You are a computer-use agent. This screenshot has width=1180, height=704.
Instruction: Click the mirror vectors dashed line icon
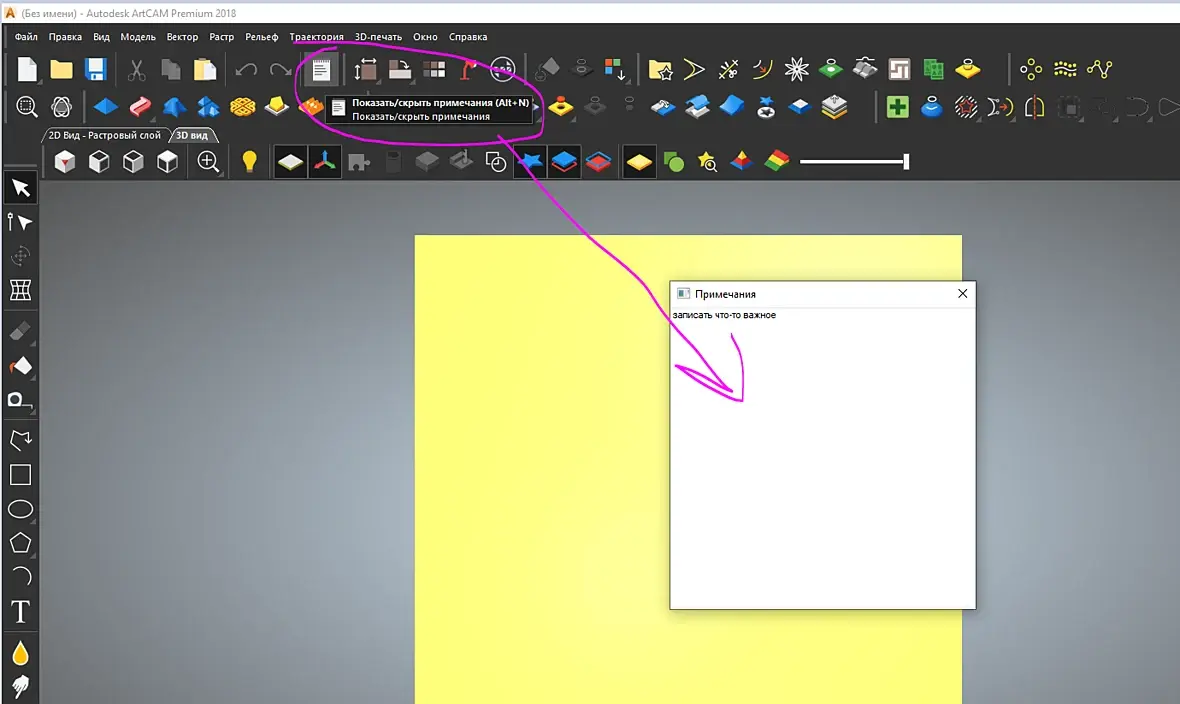coord(1035,107)
